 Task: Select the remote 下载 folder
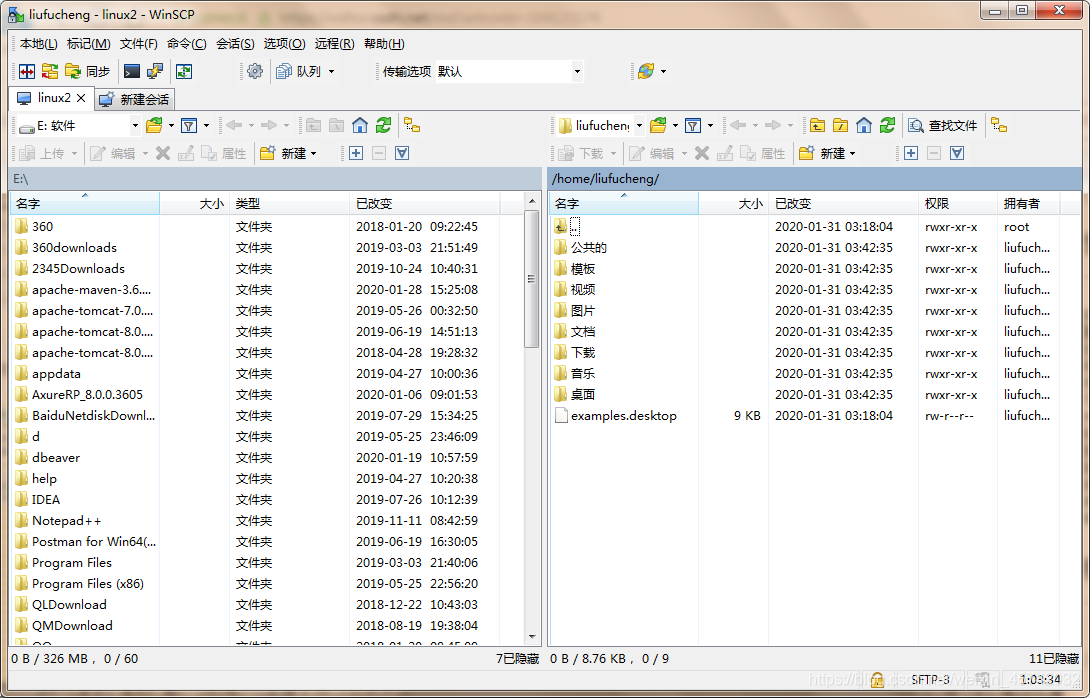[x=575, y=352]
